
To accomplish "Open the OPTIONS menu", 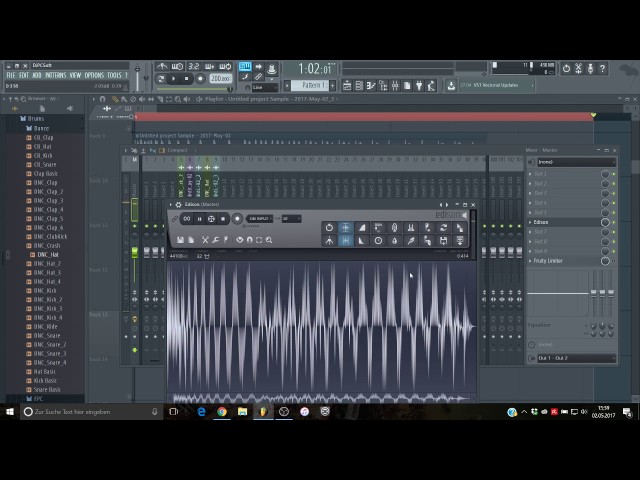I will [x=94, y=75].
